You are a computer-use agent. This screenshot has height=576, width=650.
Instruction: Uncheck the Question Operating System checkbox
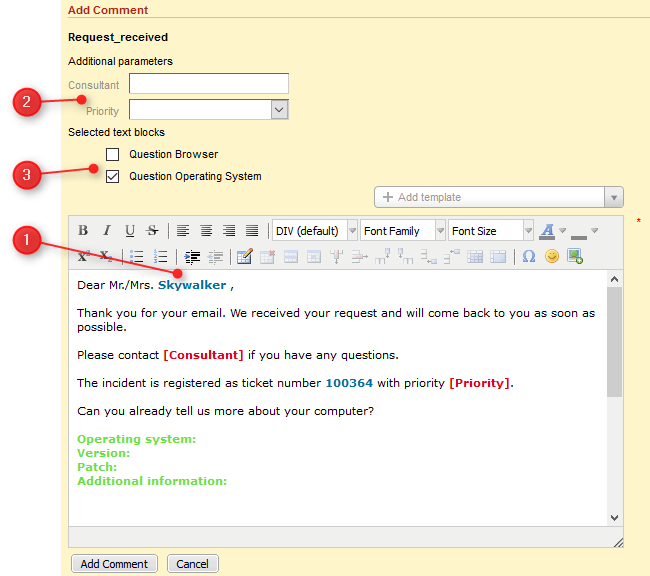coord(113,177)
